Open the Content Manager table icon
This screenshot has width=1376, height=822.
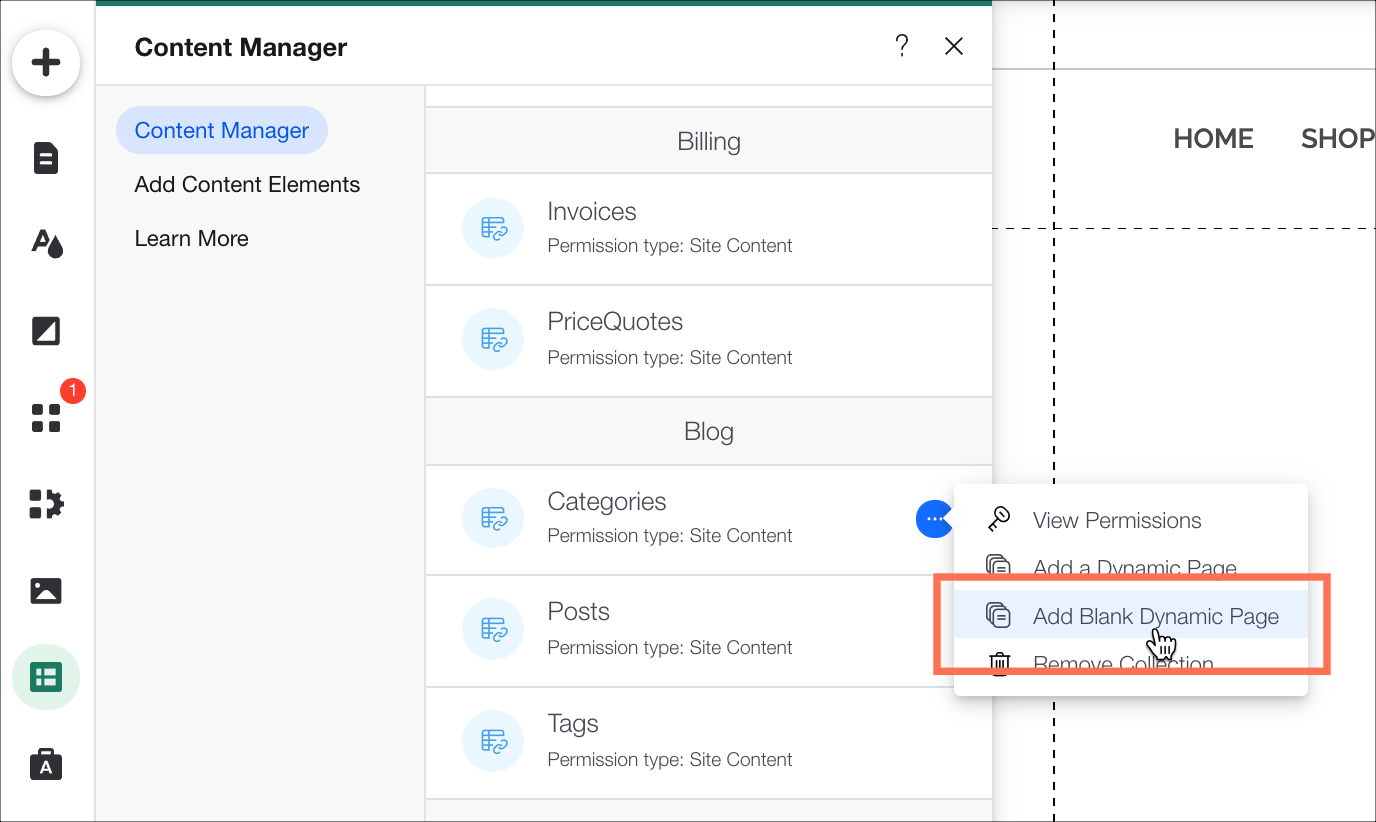[x=46, y=677]
